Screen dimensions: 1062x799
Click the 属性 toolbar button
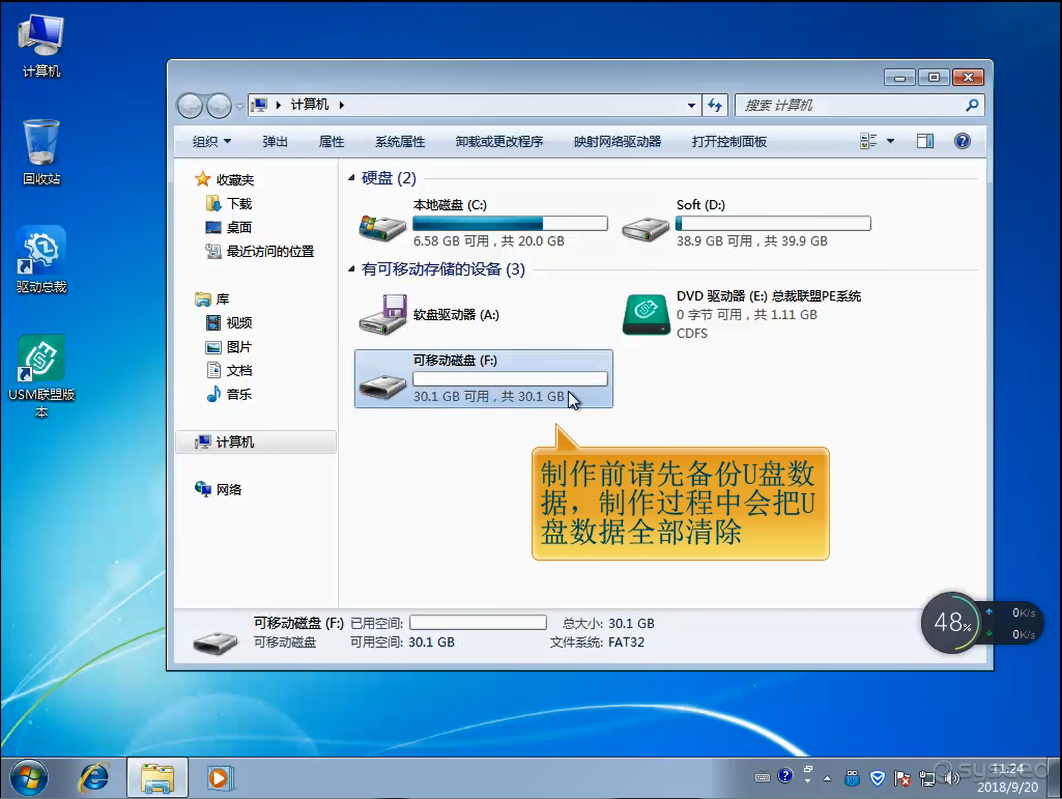[331, 142]
